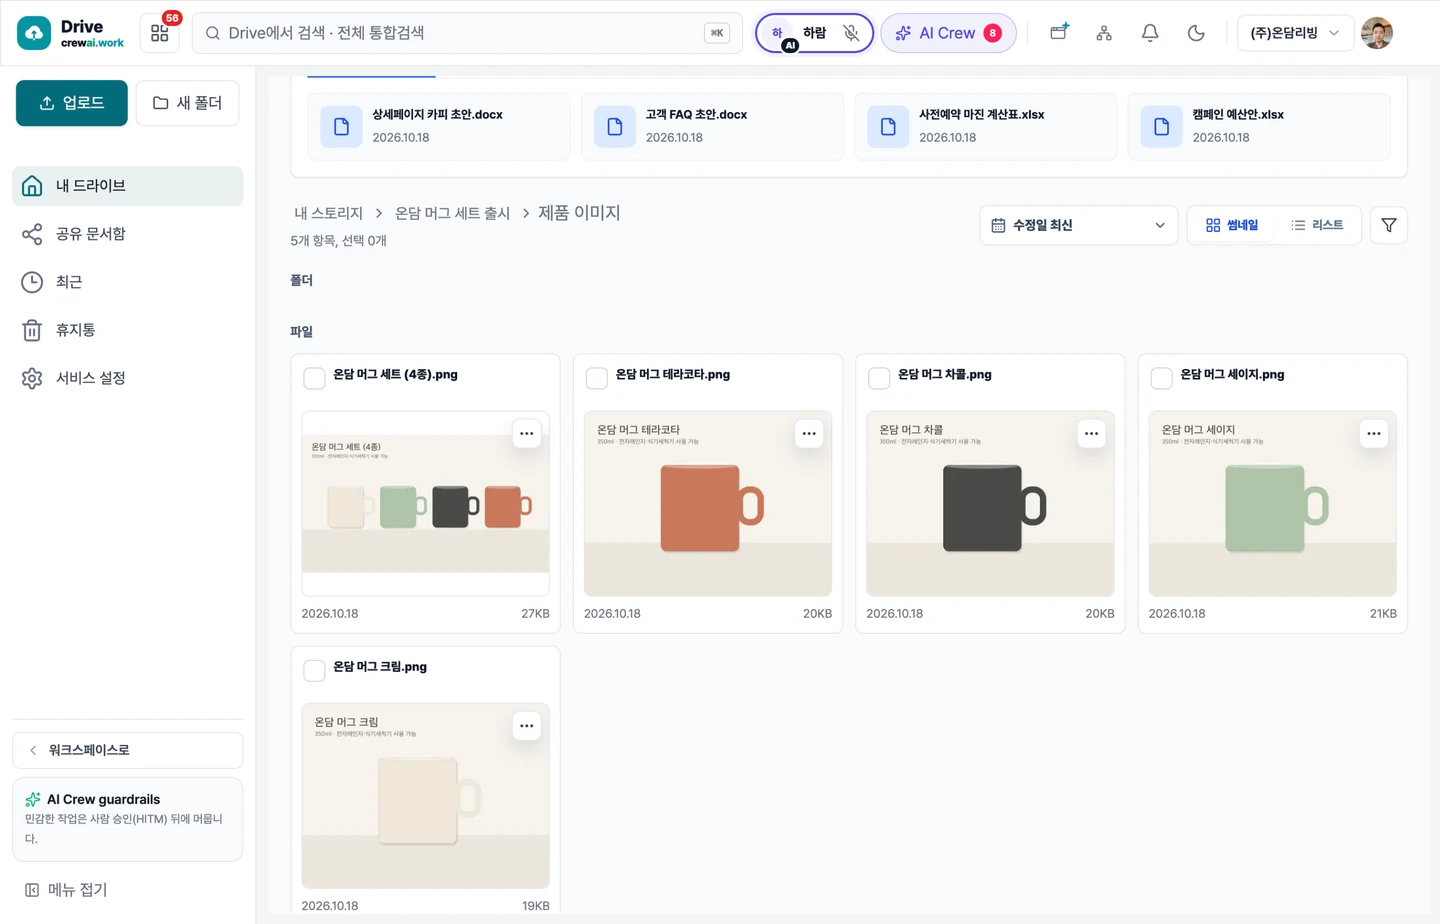Click file name 온담 머그 세이지.png

click(1232, 374)
